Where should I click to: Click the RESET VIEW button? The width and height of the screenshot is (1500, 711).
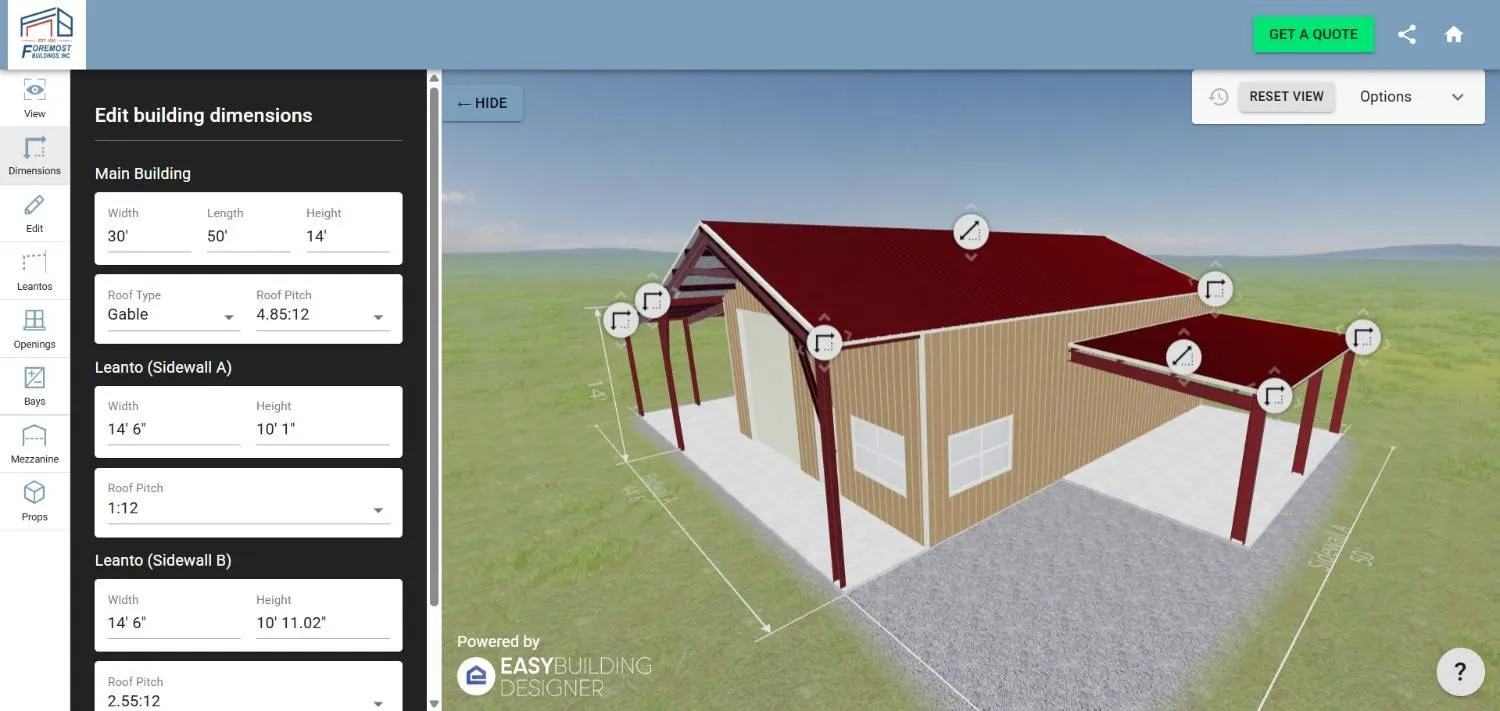click(x=1286, y=97)
